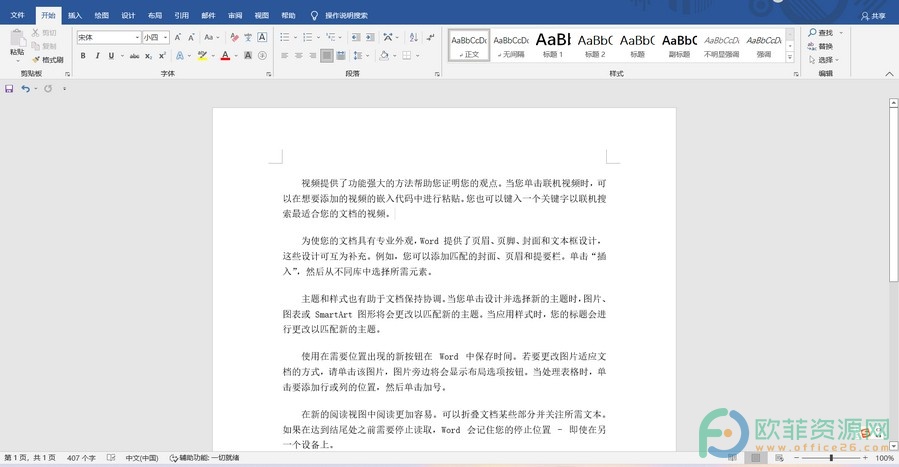Screen dimensions: 899x467
Task: Apply bullet list formatting
Action: (285, 37)
